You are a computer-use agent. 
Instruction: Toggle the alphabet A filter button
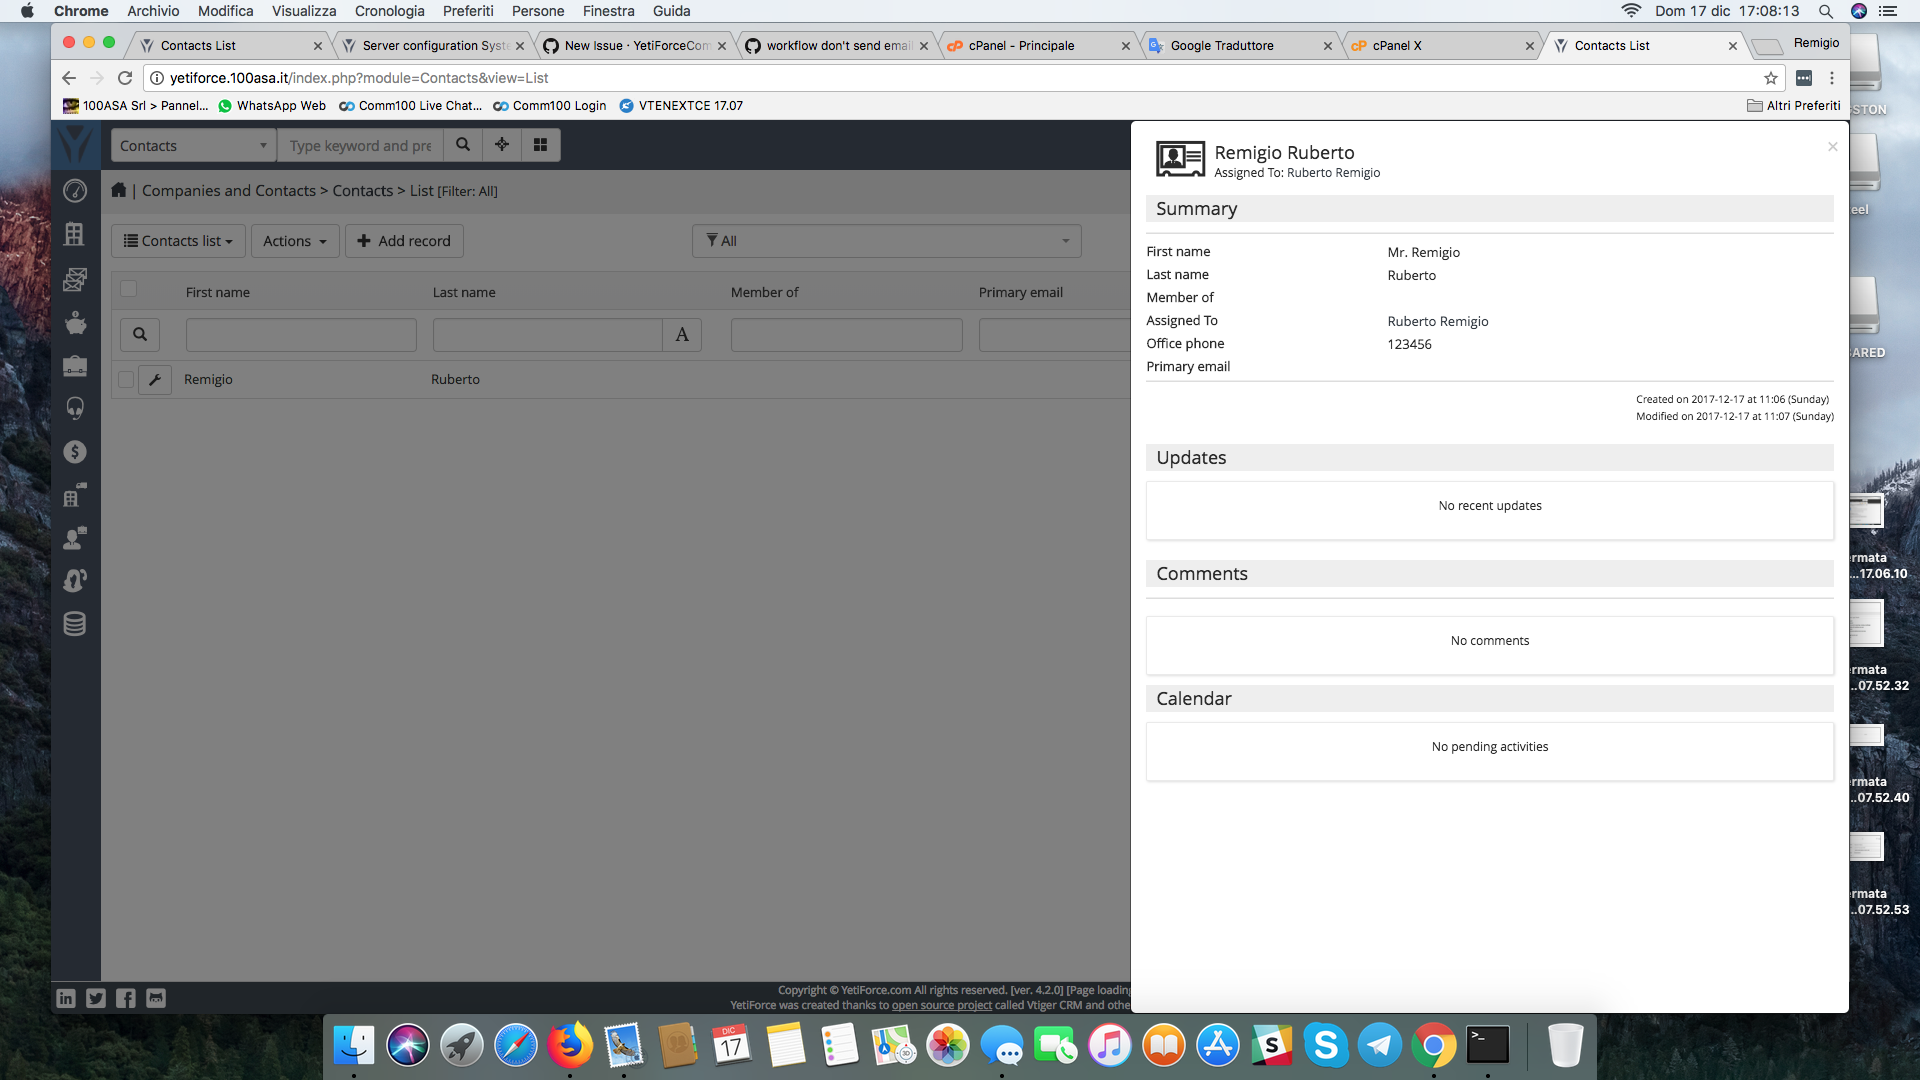tap(682, 335)
